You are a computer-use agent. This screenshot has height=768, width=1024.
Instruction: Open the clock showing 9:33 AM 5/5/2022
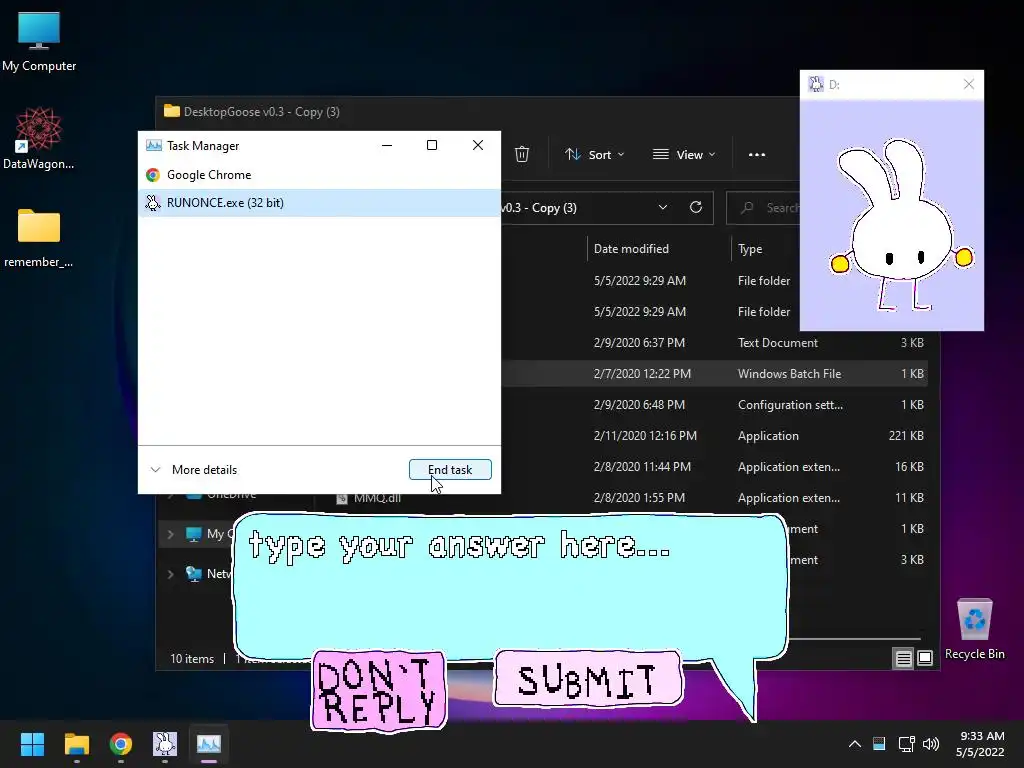point(981,744)
